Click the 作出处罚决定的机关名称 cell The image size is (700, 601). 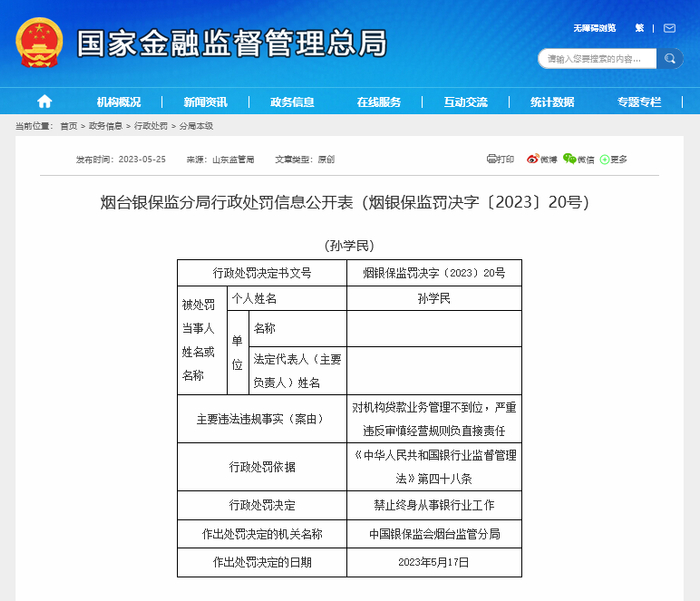coord(262,534)
